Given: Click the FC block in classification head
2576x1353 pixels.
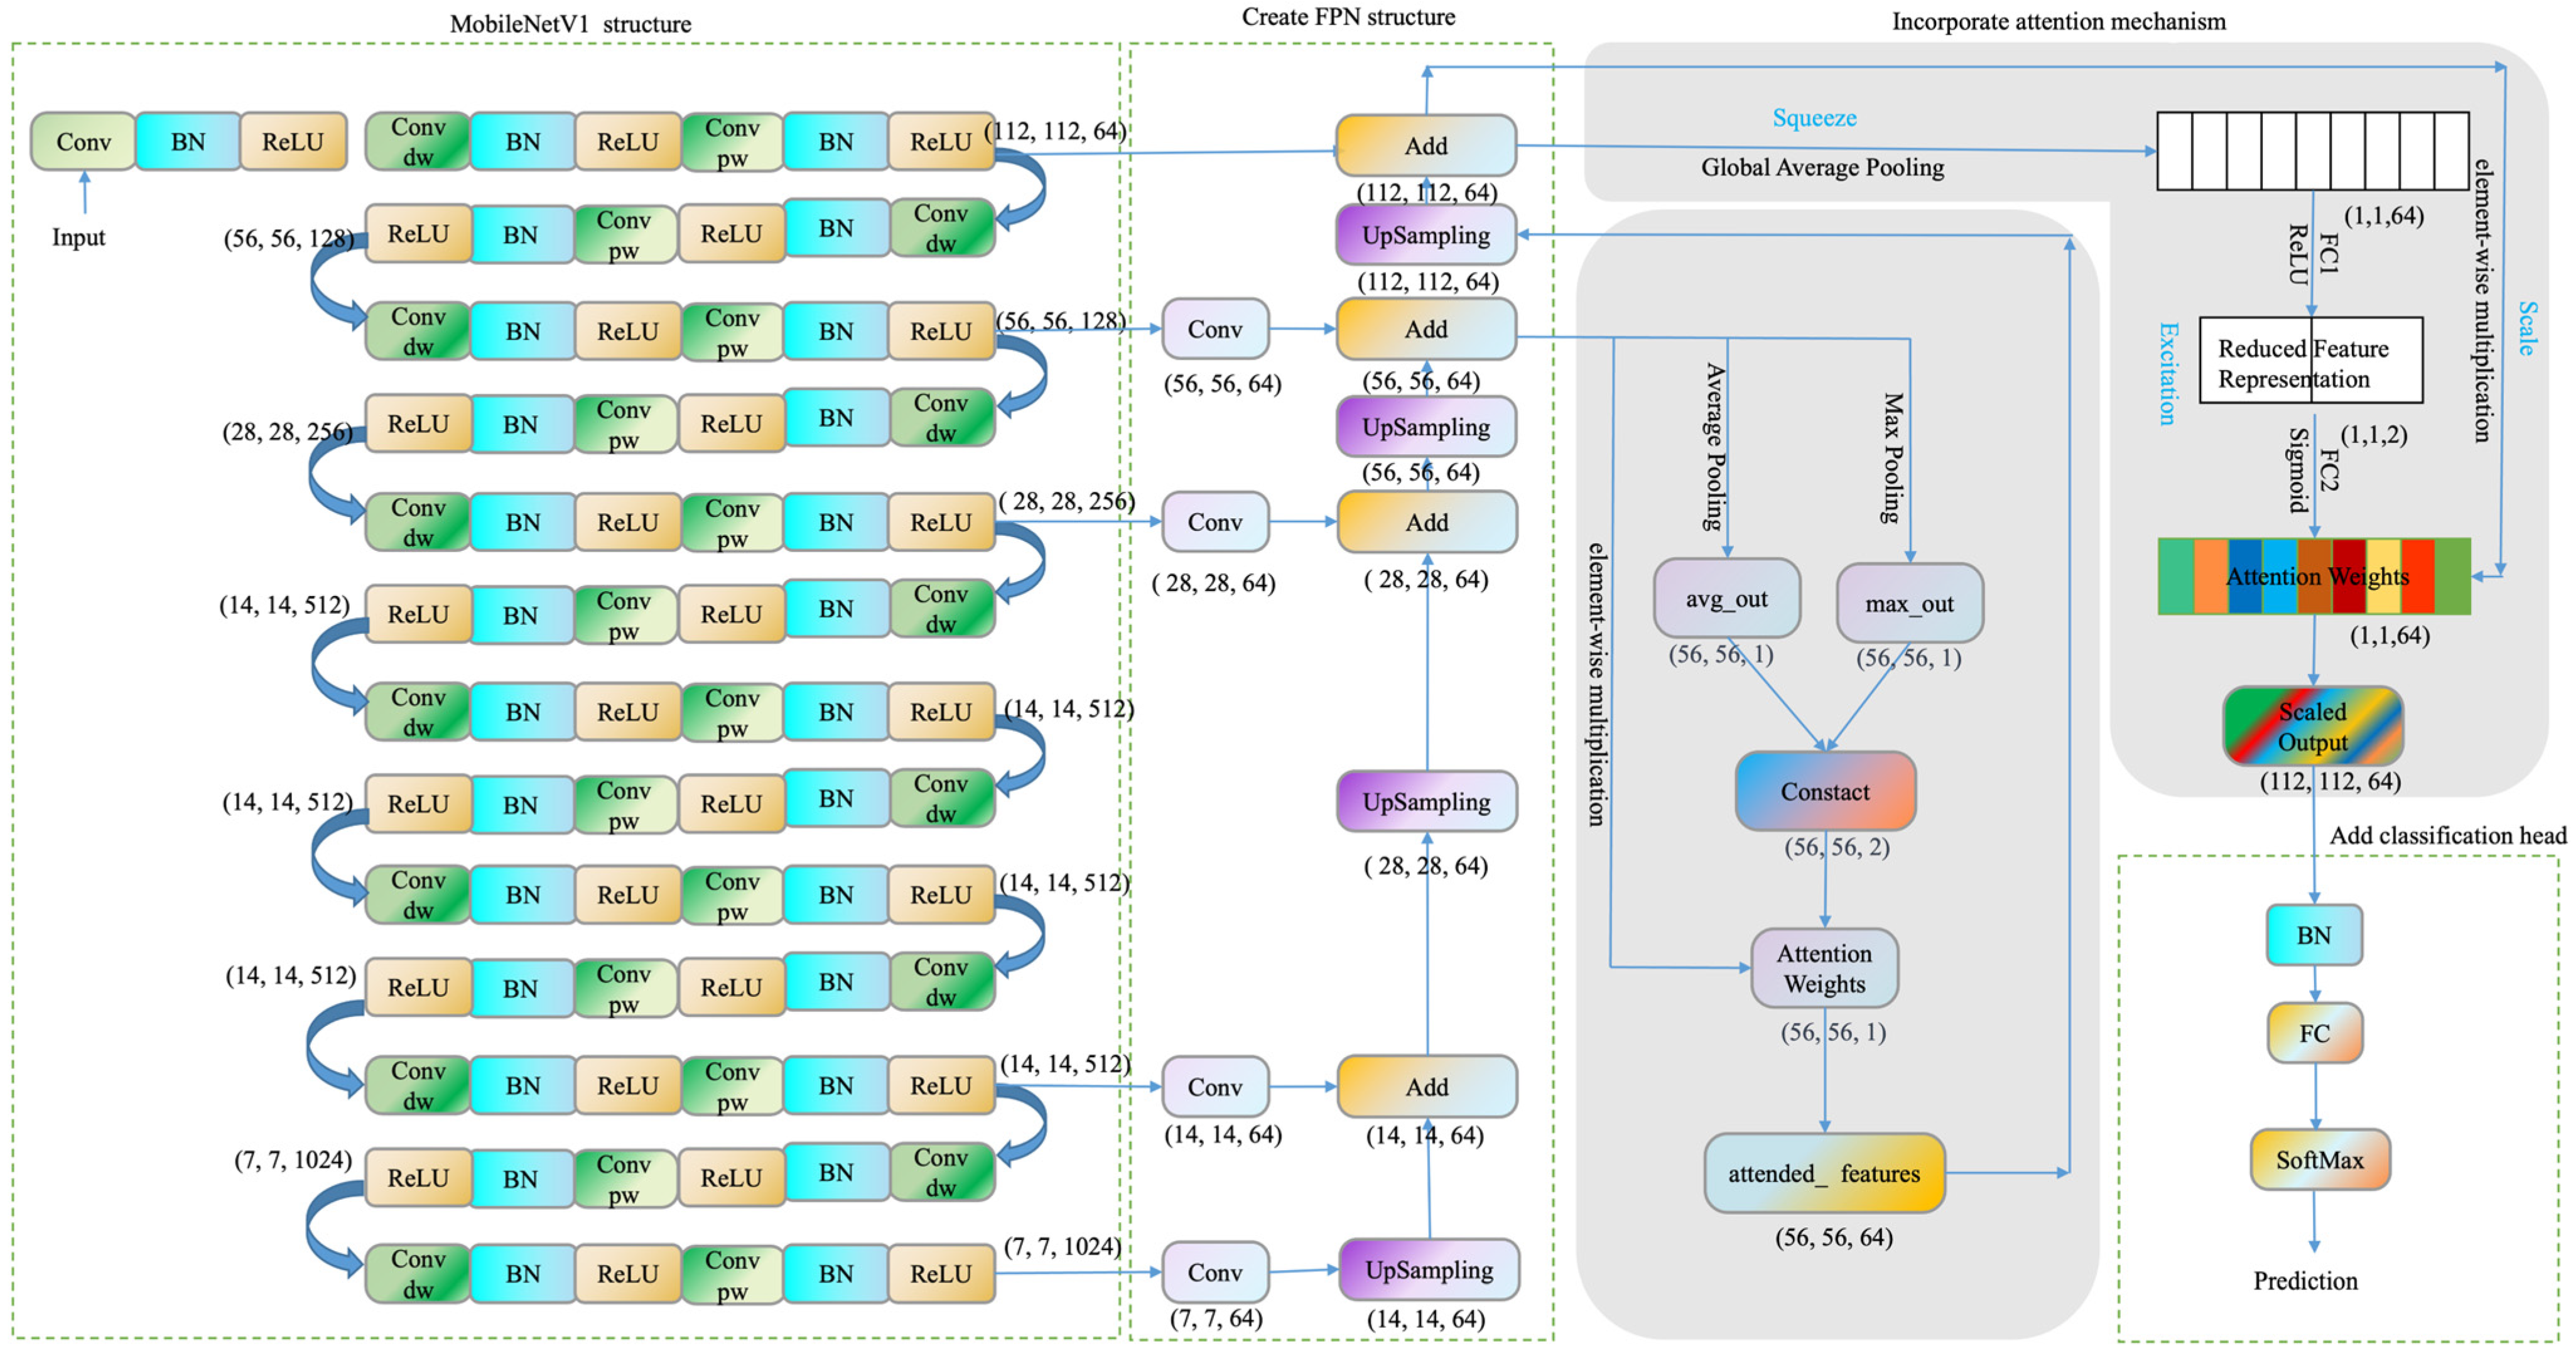Looking at the screenshot, I should 2314,1032.
